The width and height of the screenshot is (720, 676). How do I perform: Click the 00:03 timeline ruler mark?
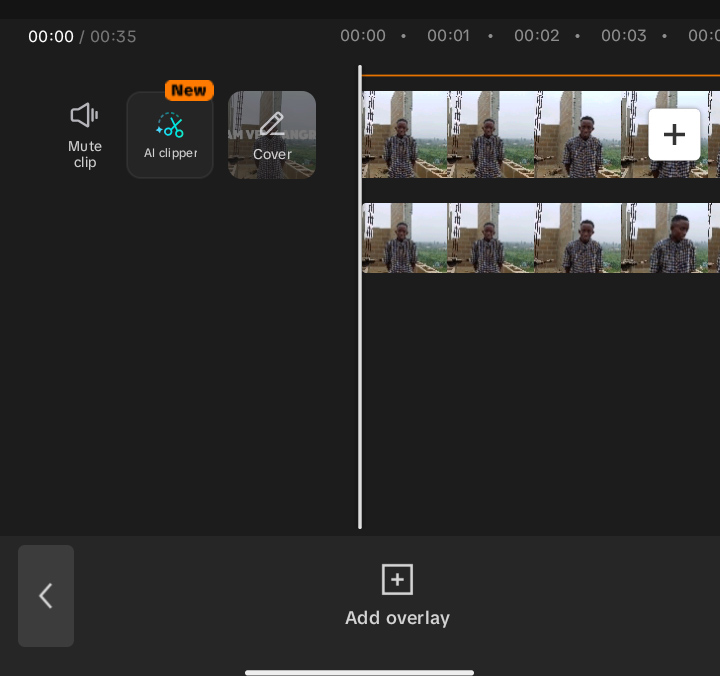tap(624, 36)
